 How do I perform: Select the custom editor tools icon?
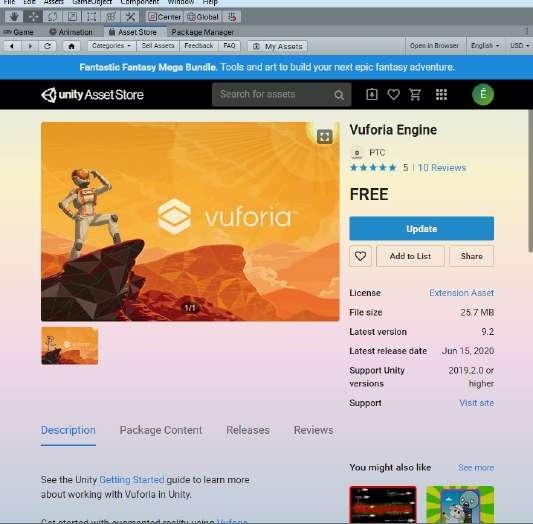130,17
